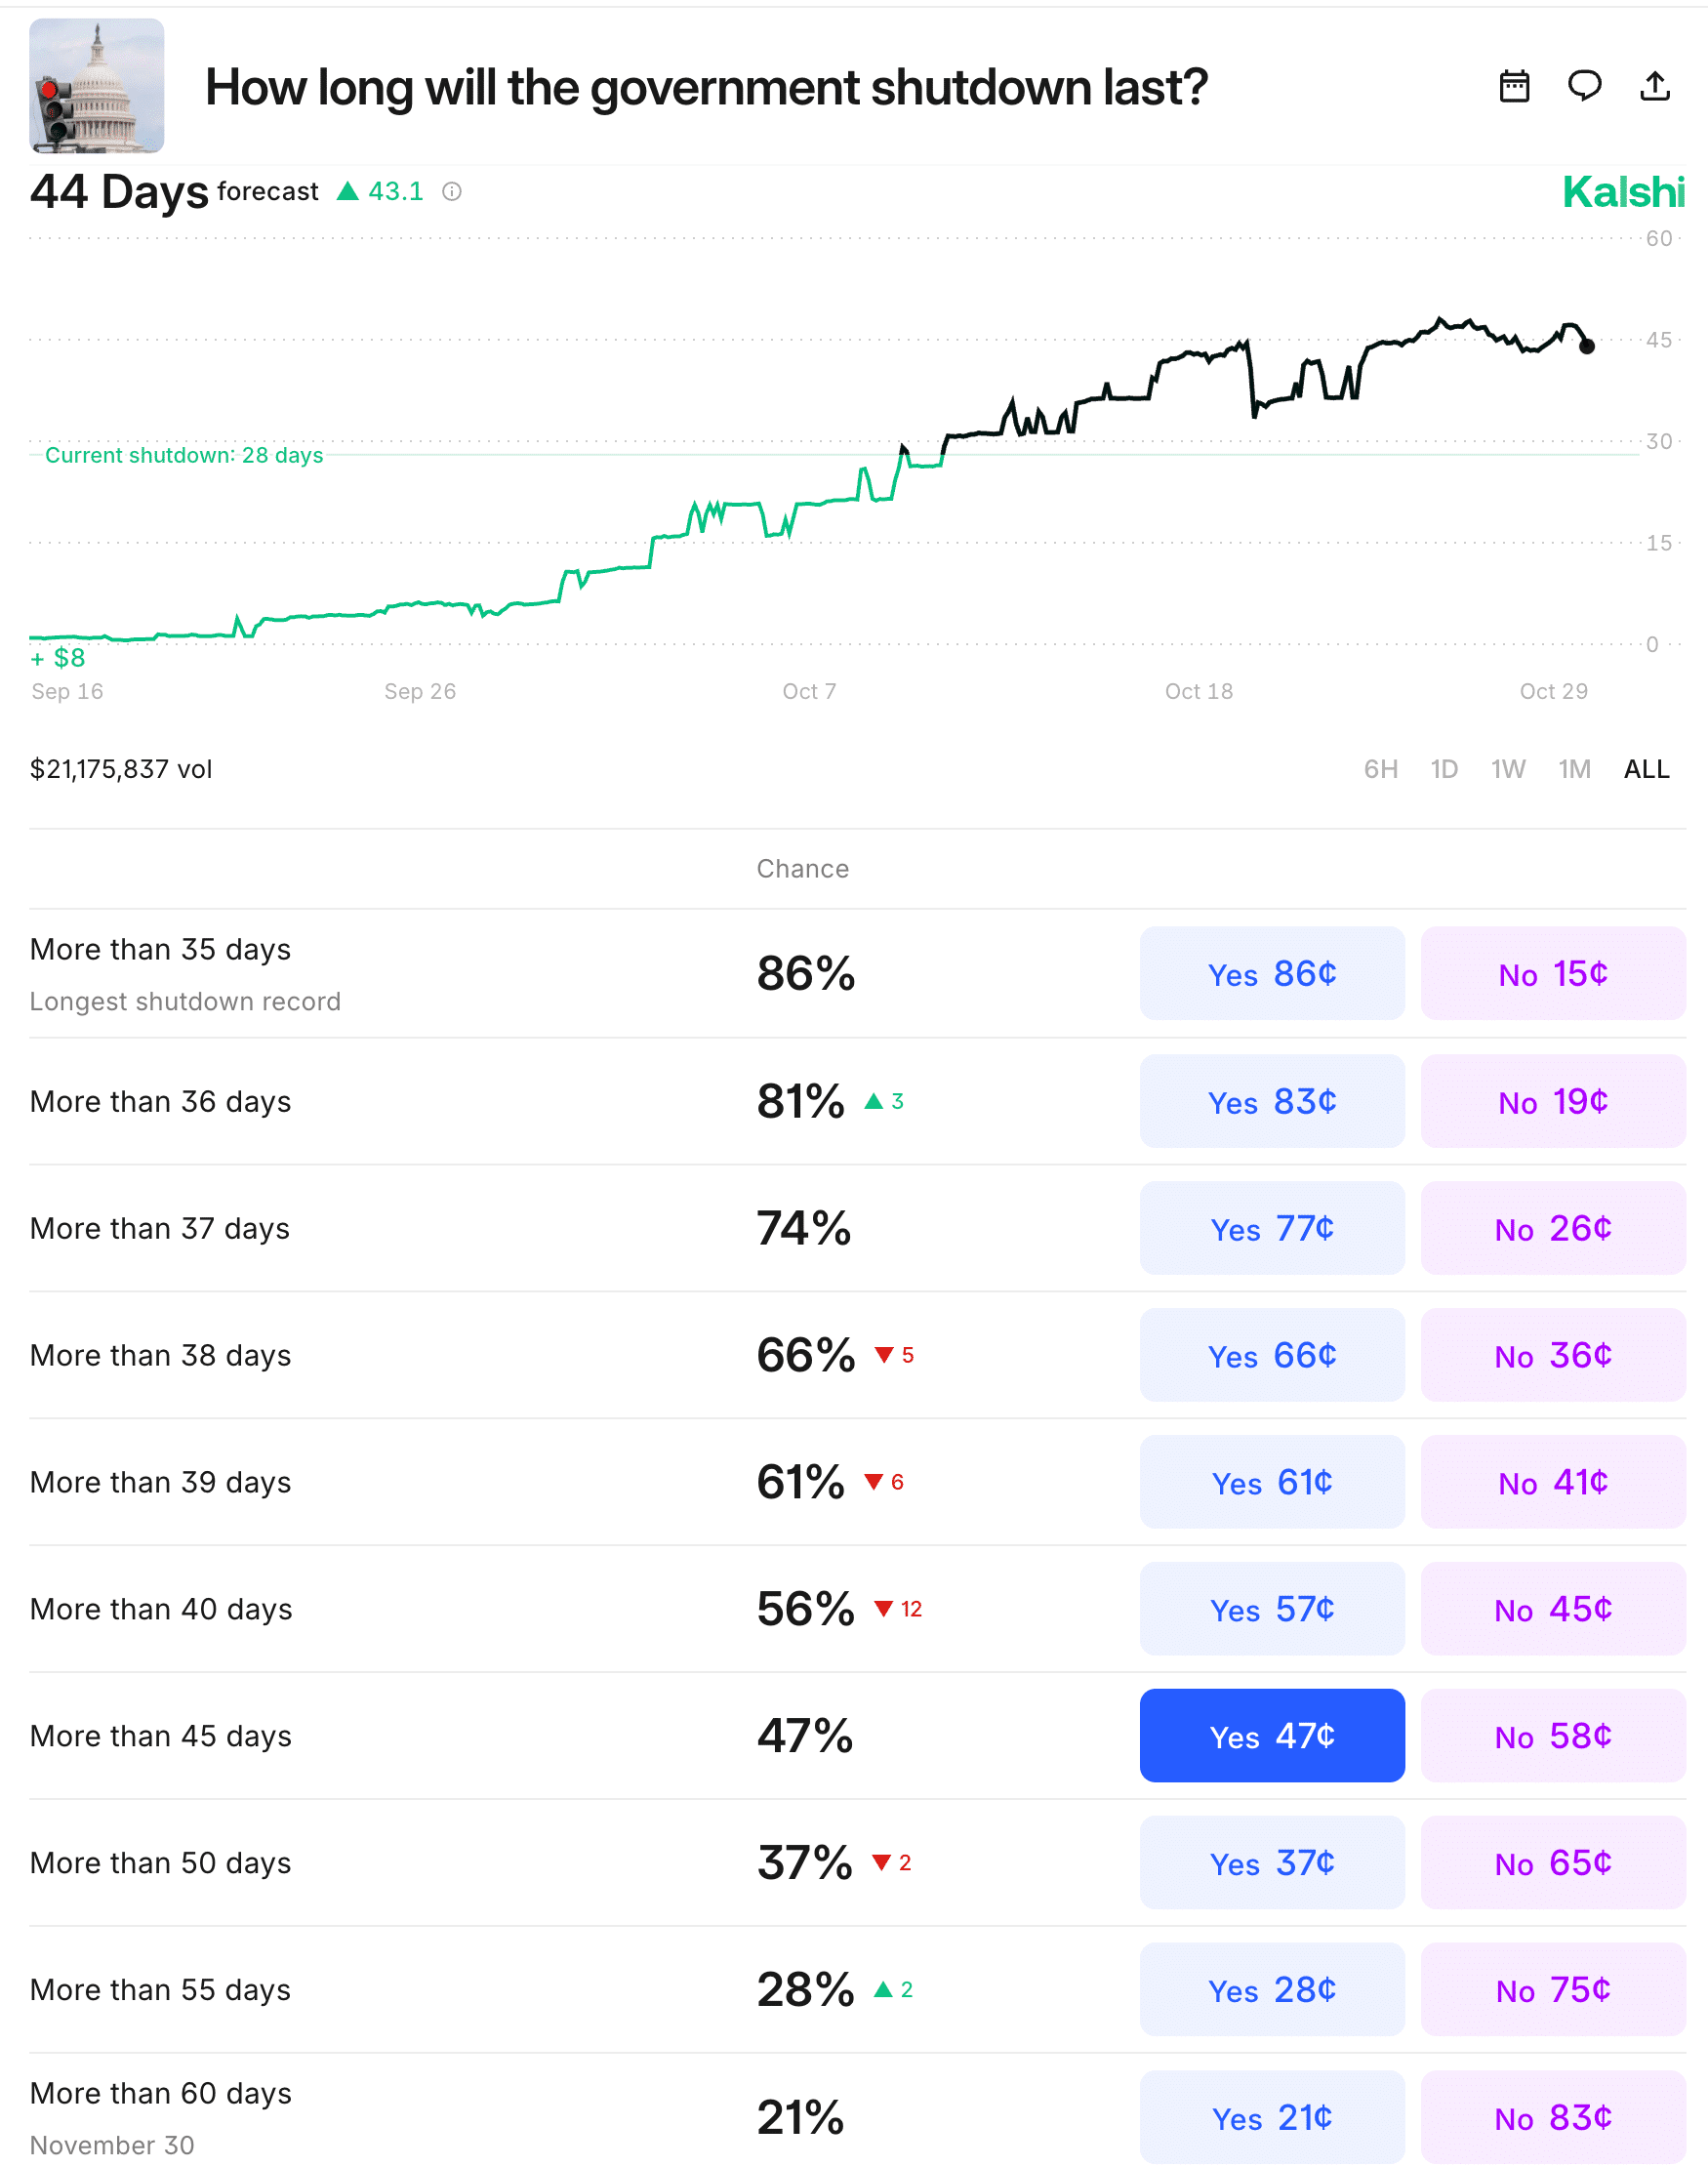
Task: Select the 6H chart range
Action: (x=1380, y=769)
